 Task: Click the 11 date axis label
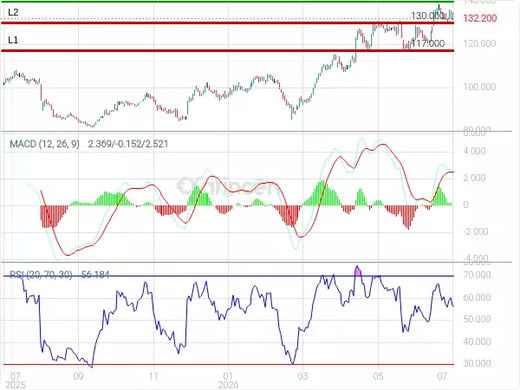153,376
